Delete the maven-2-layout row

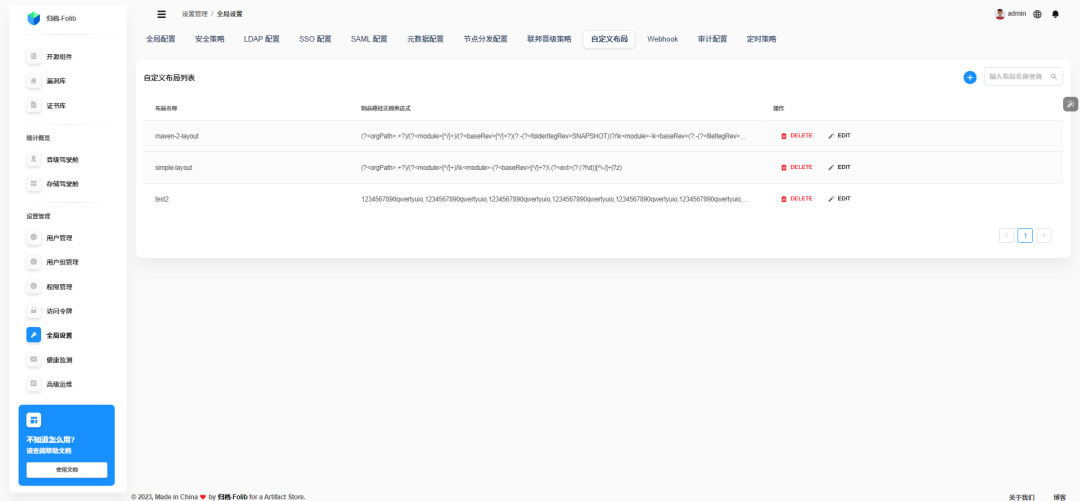point(796,136)
